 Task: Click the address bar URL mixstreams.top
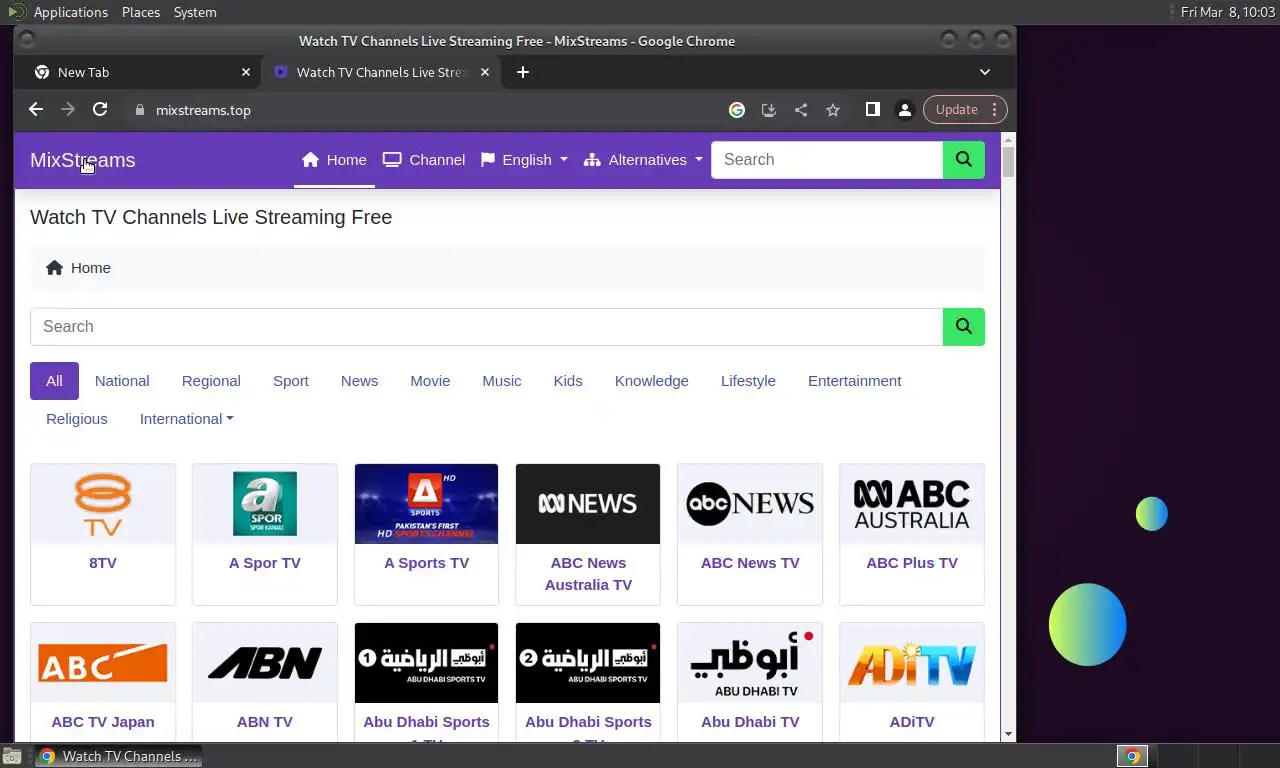(x=203, y=110)
